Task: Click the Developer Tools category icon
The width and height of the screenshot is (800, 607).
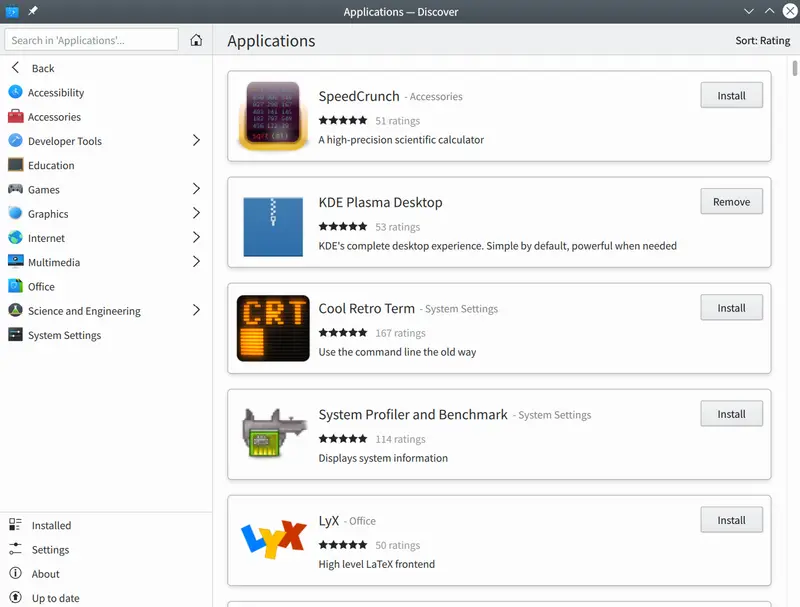Action: coord(15,140)
